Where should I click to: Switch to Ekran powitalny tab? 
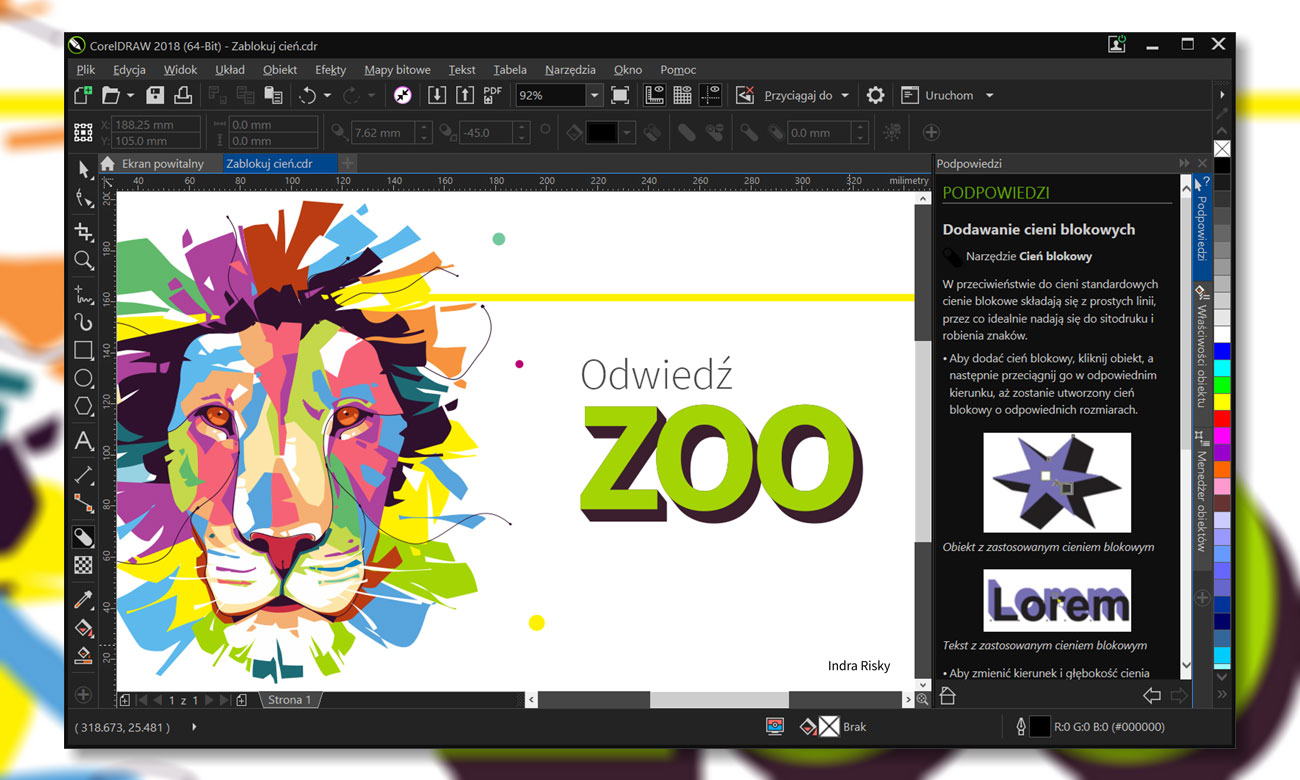[162, 163]
